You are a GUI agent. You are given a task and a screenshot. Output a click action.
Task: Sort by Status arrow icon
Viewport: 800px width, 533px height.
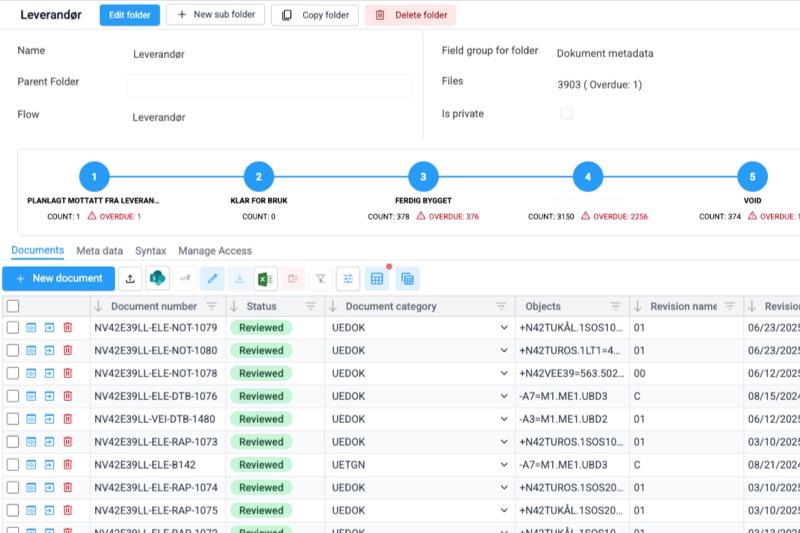(x=234, y=306)
